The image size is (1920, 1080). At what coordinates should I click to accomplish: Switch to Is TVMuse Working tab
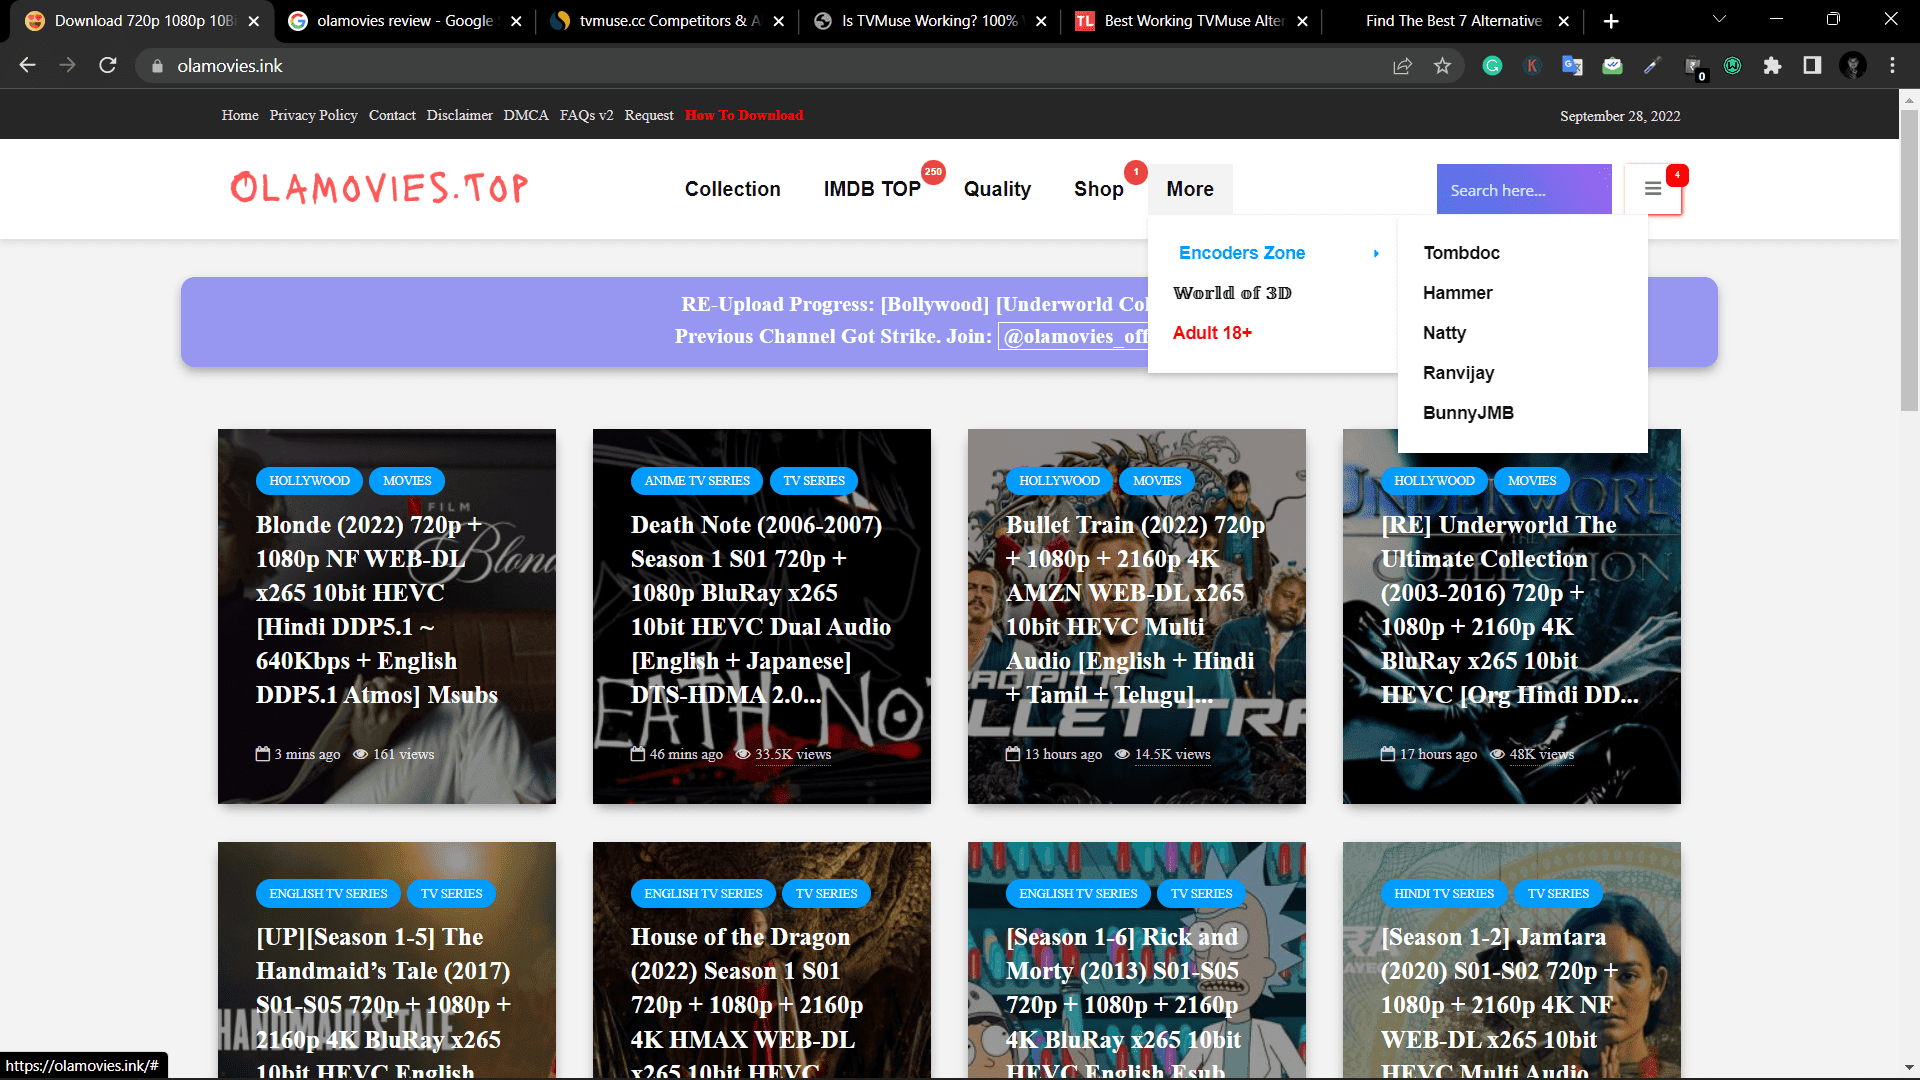click(929, 21)
